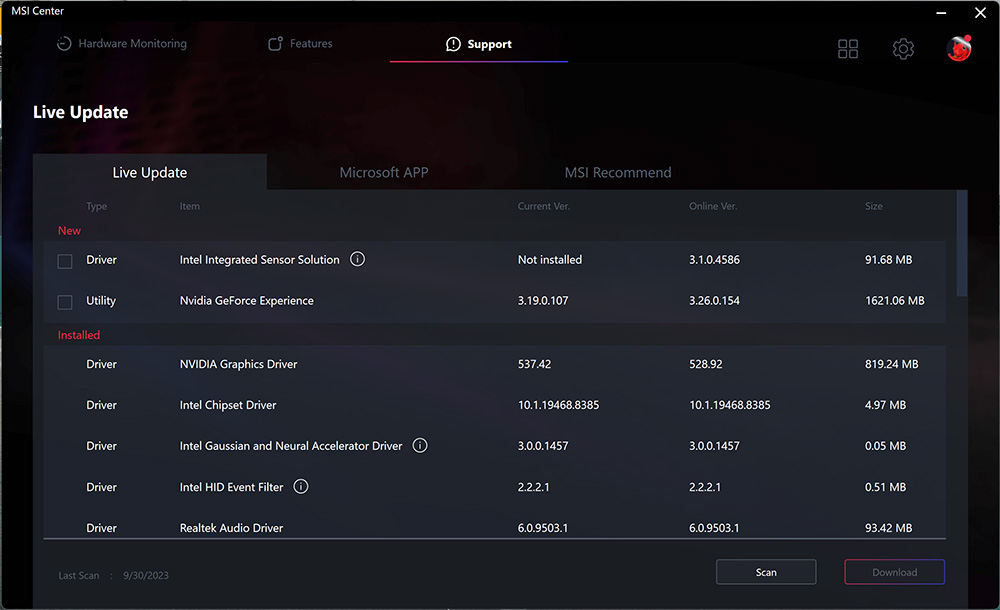Click the Download button
Image resolution: width=1000 pixels, height=610 pixels.
[x=894, y=572]
